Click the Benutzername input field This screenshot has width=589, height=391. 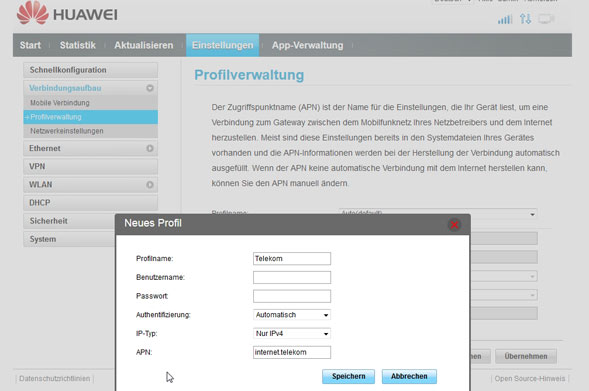292,277
